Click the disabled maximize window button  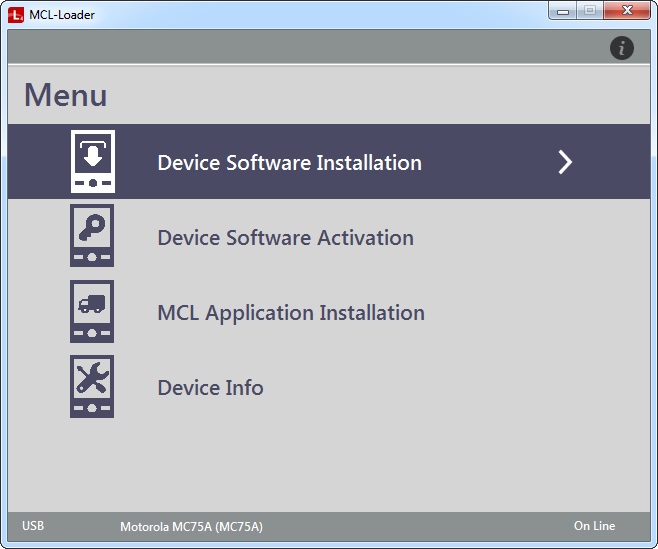tap(590, 10)
